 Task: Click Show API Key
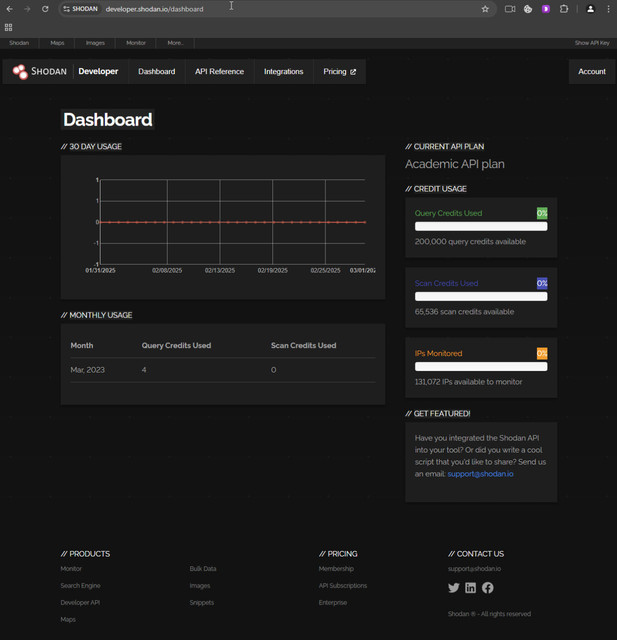[x=591, y=43]
